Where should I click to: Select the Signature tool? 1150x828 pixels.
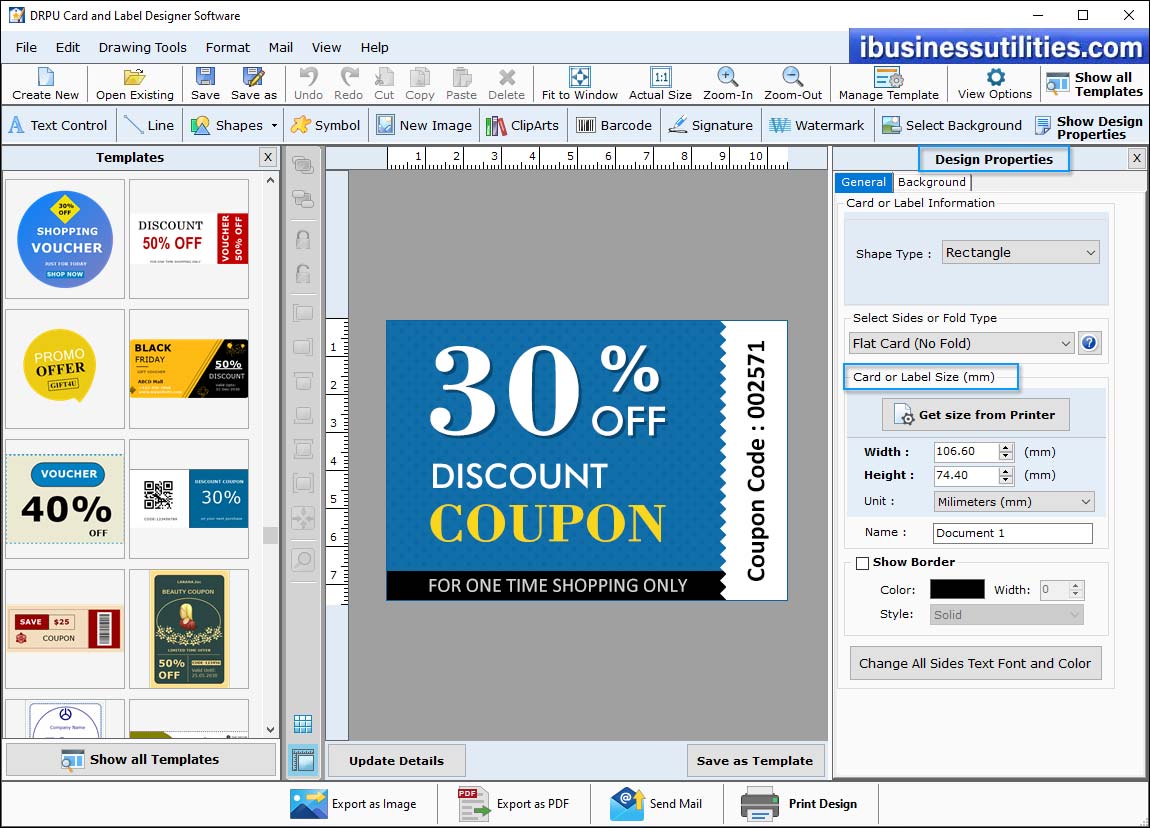click(678, 125)
